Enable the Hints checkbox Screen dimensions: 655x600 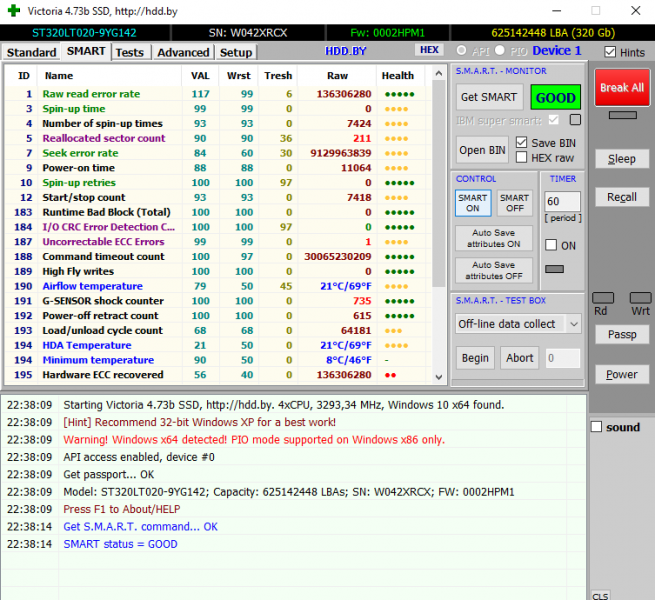[x=610, y=52]
